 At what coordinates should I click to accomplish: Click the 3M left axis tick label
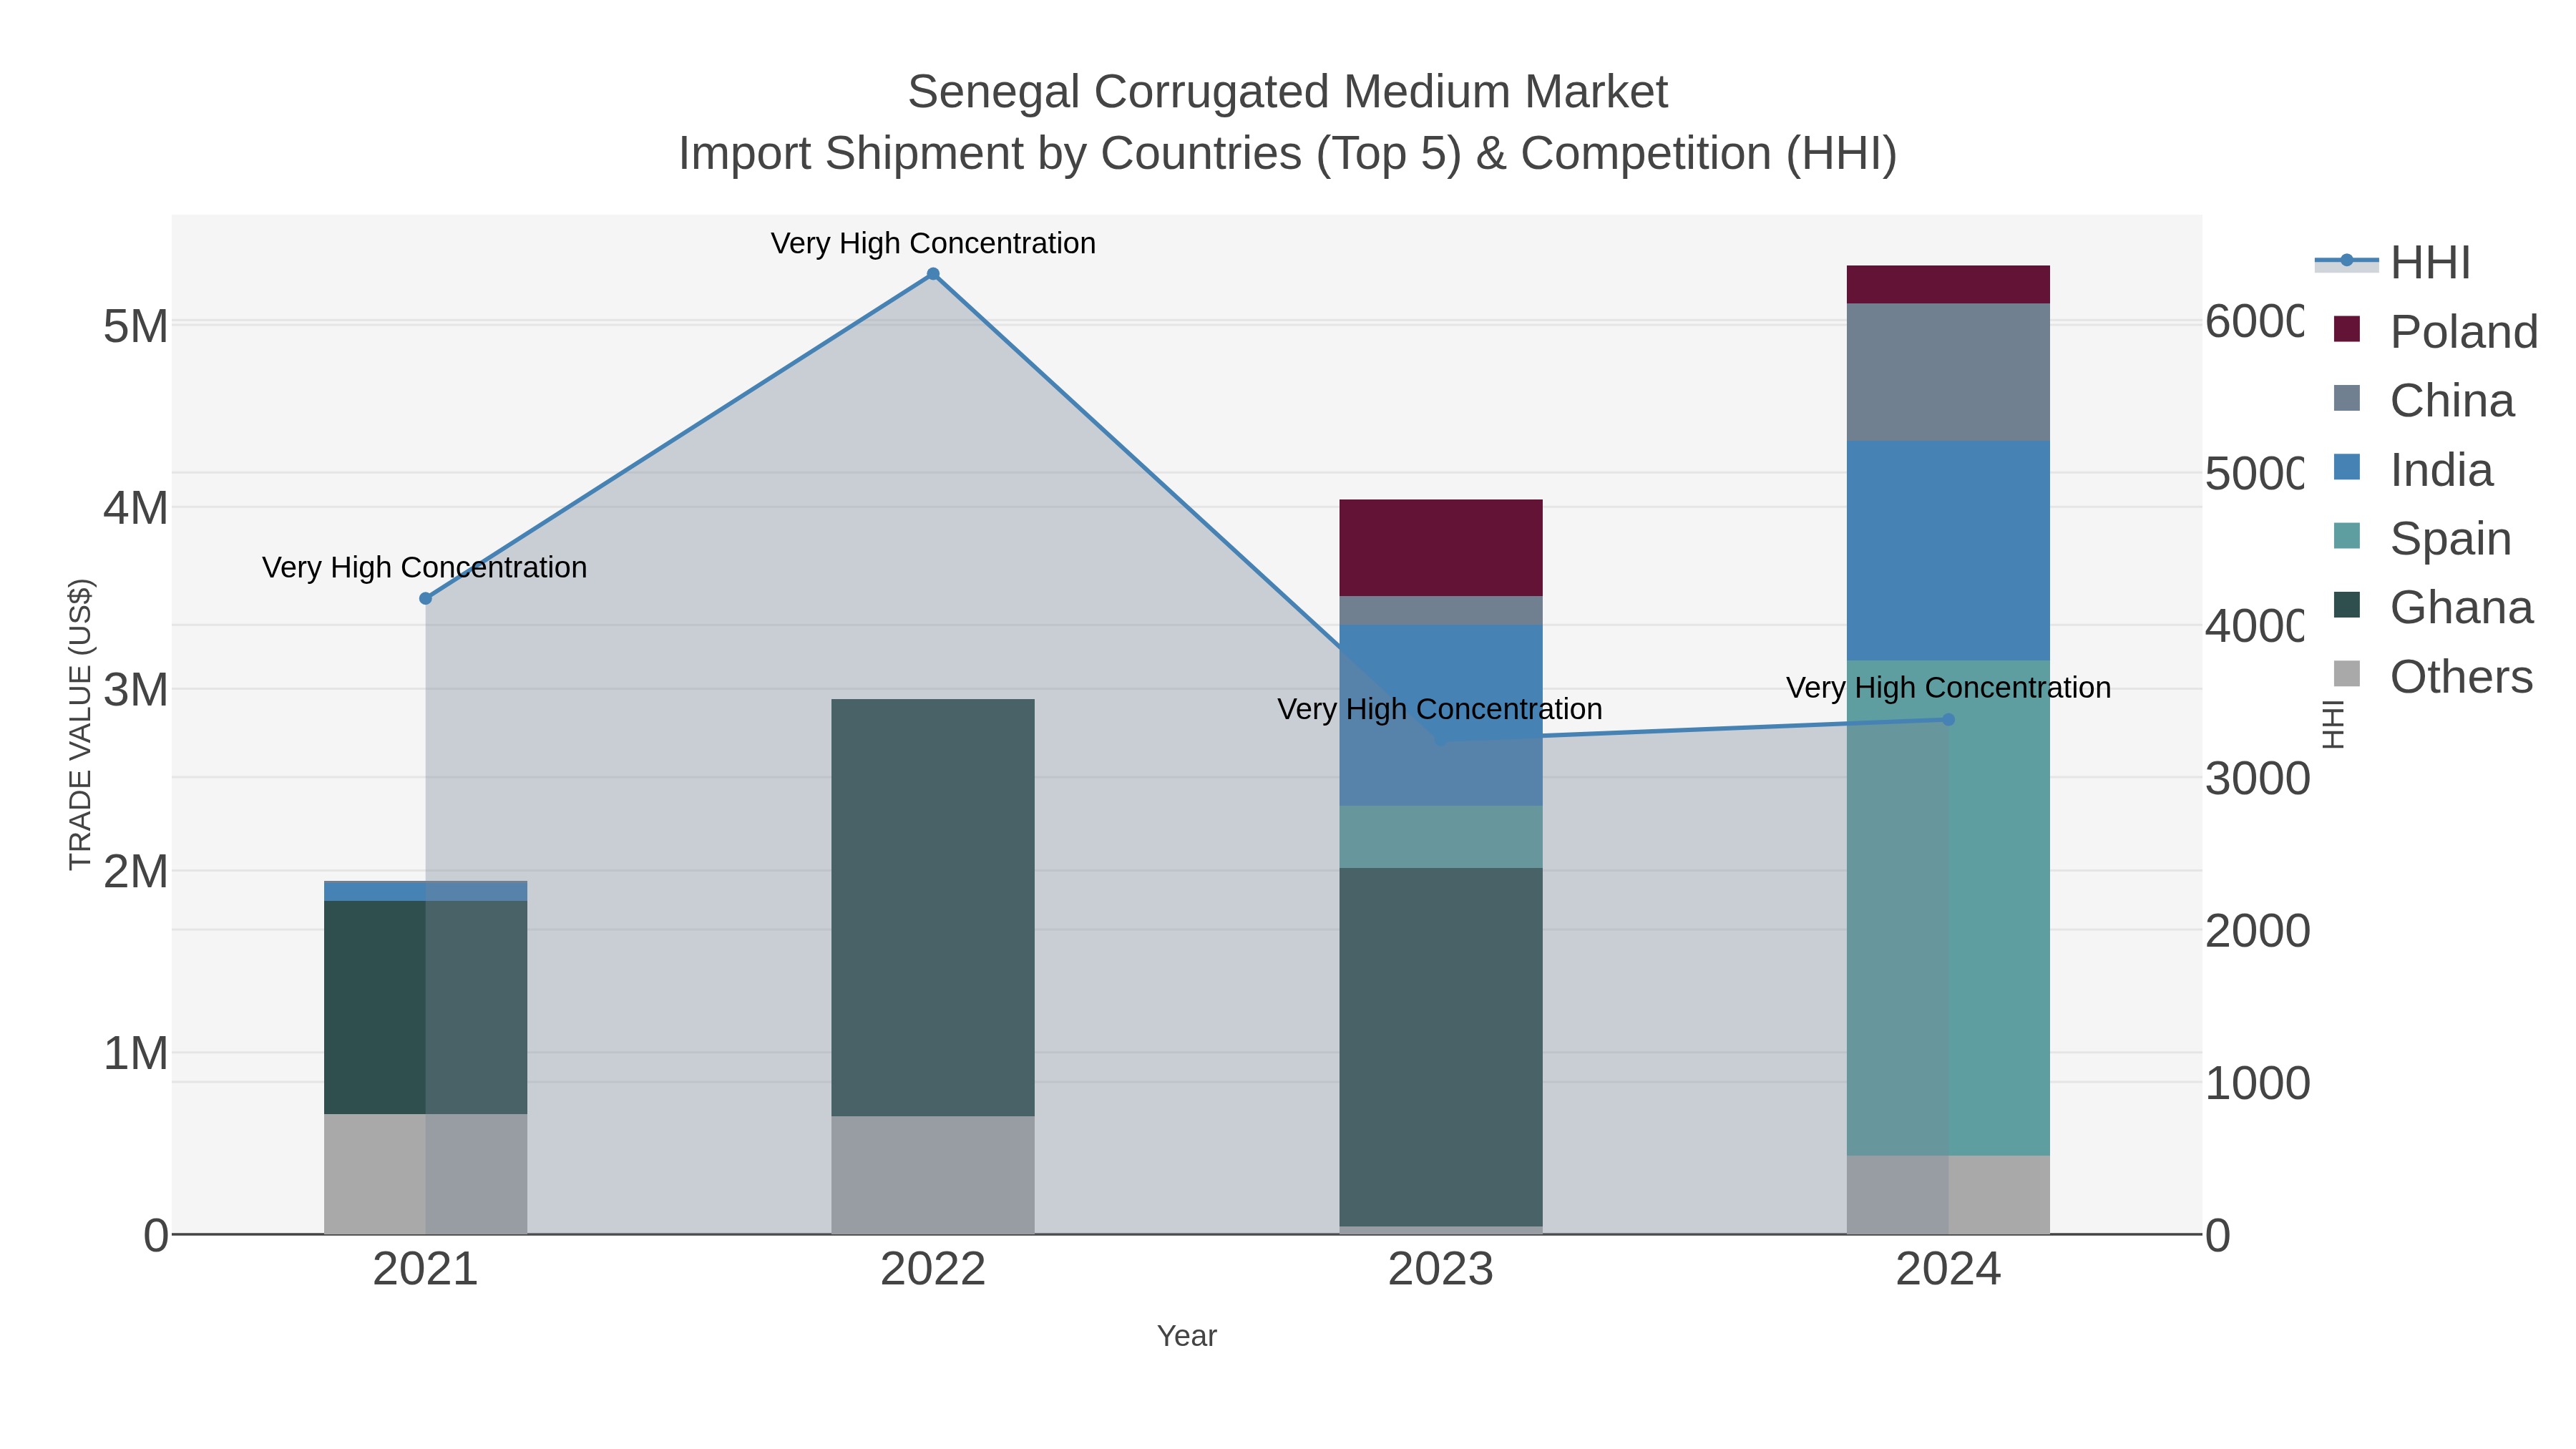136,690
